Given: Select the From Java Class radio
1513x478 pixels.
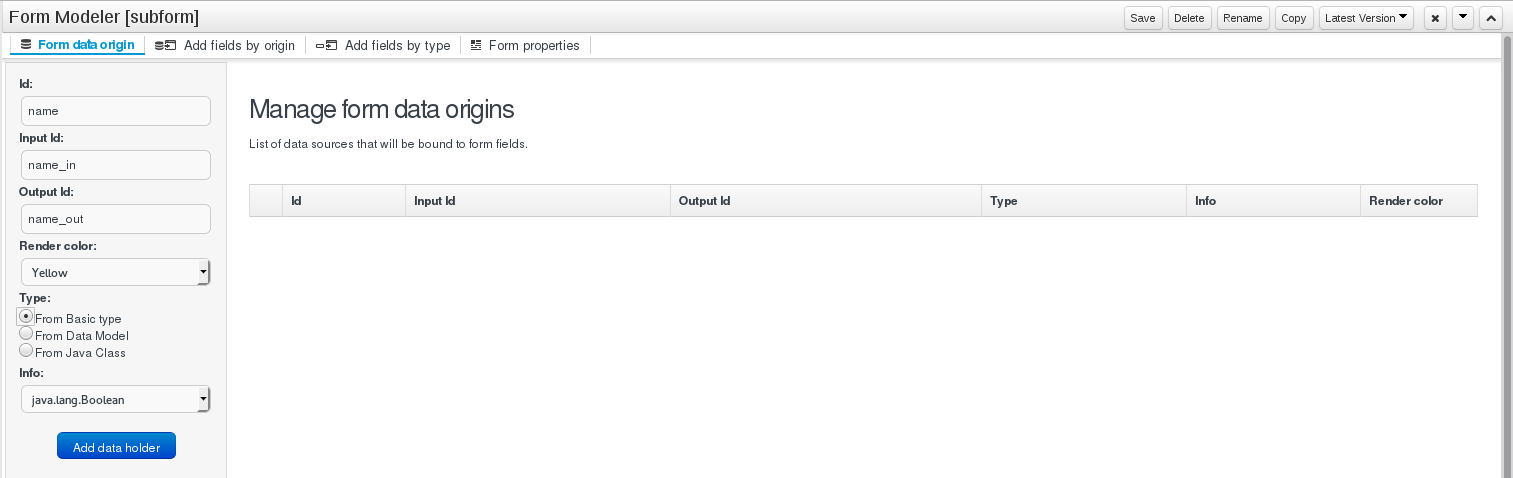Looking at the screenshot, I should pyautogui.click(x=26, y=351).
